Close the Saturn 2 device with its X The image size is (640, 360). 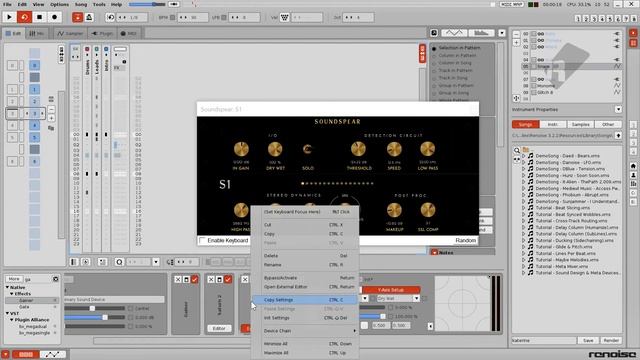click(211, 279)
